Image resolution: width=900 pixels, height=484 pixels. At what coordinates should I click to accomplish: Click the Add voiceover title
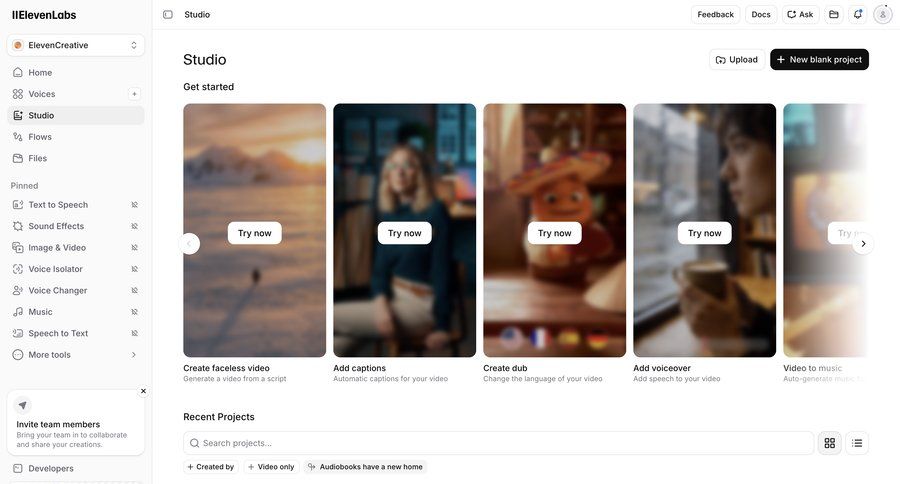click(662, 368)
